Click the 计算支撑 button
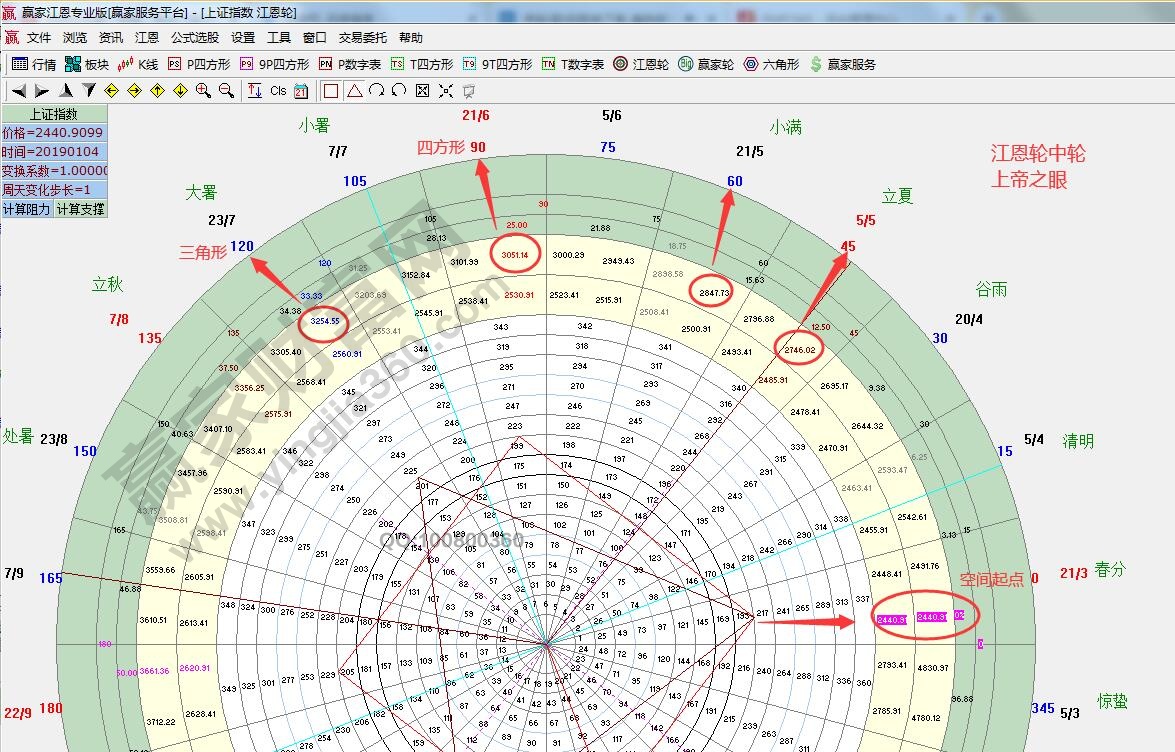 click(79, 209)
